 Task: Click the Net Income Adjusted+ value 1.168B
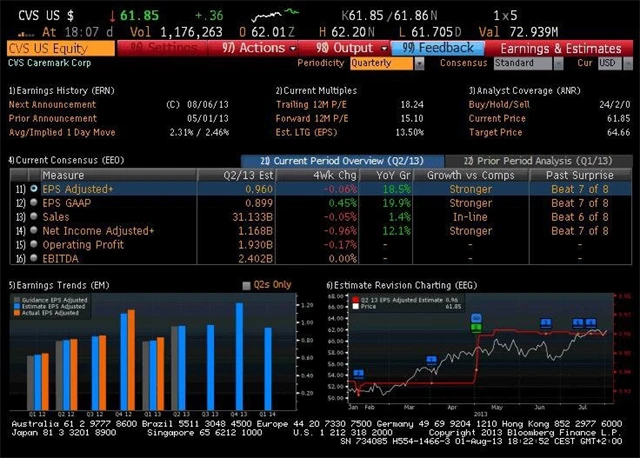[x=256, y=231]
